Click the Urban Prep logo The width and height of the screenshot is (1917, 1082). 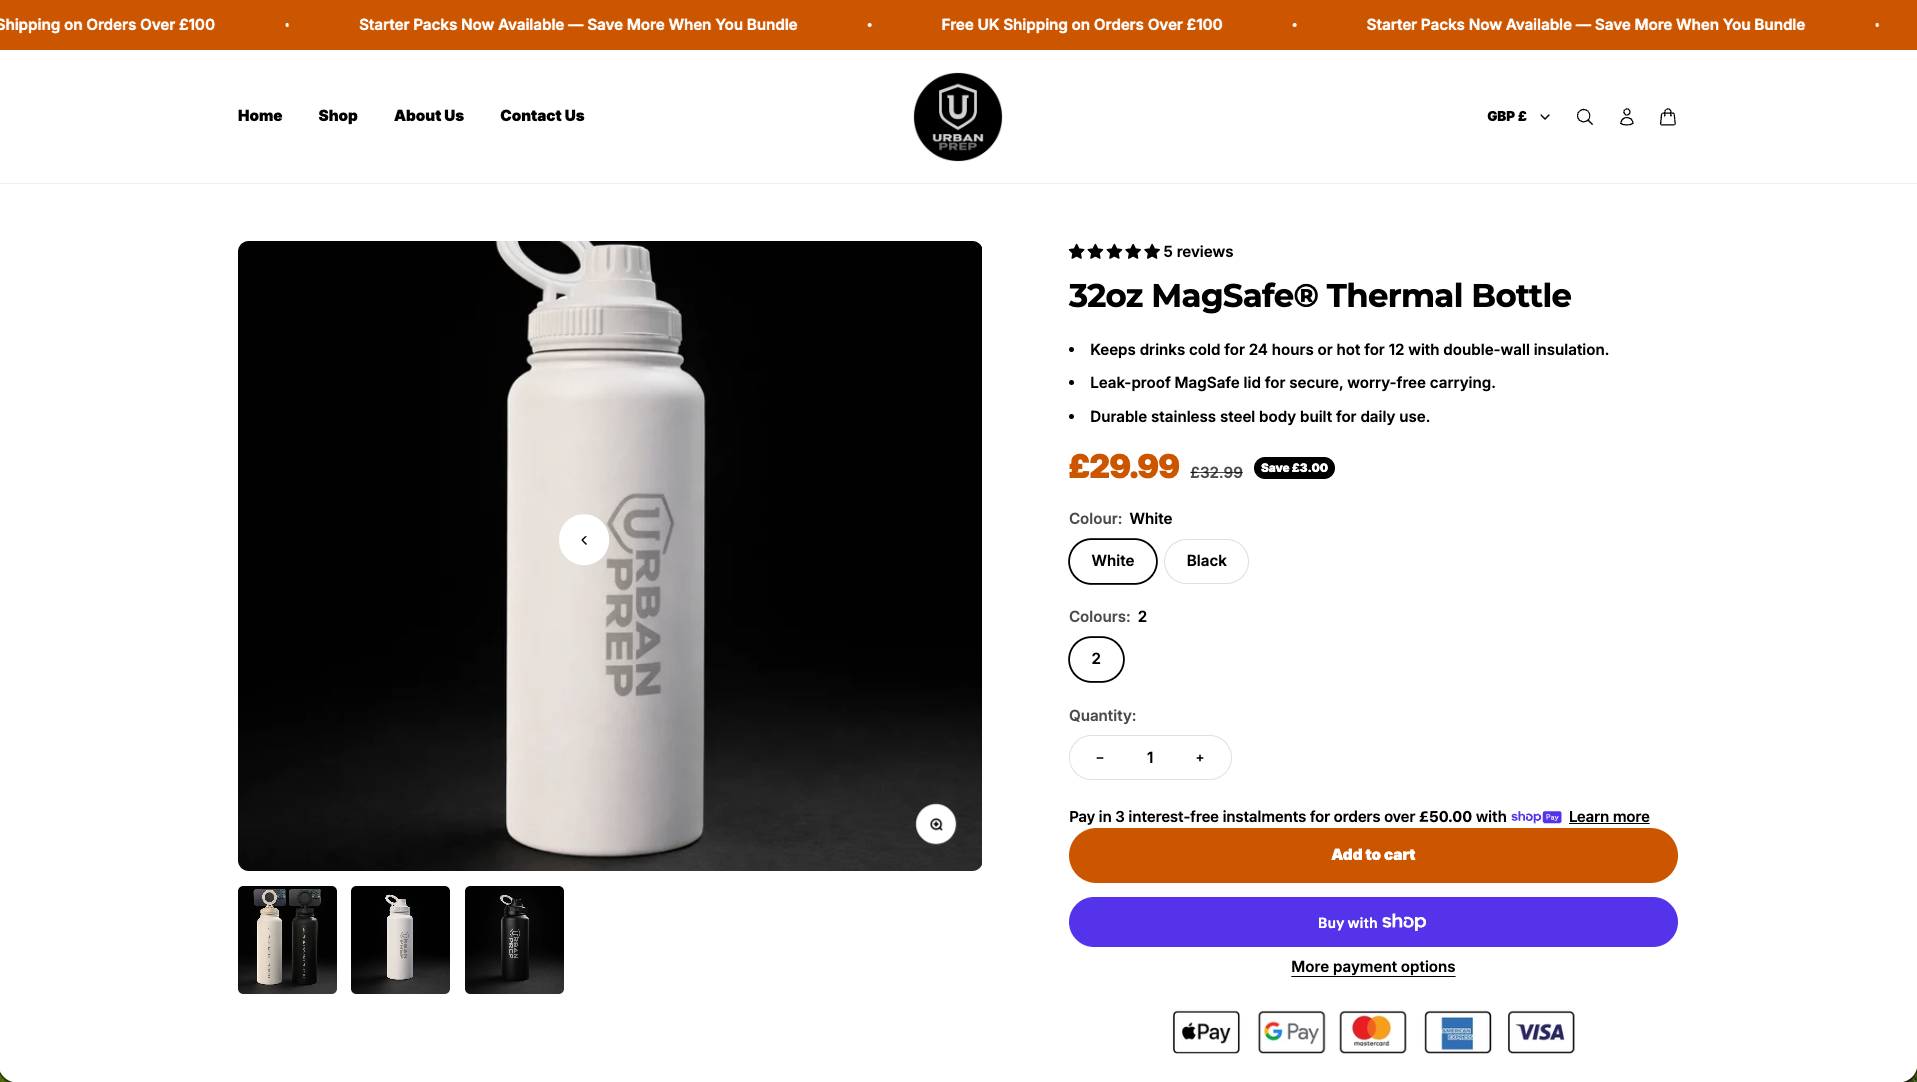click(957, 117)
